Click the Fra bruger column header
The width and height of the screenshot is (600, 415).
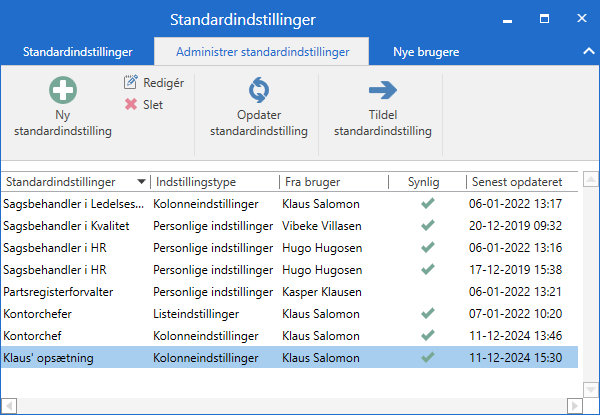[x=312, y=182]
